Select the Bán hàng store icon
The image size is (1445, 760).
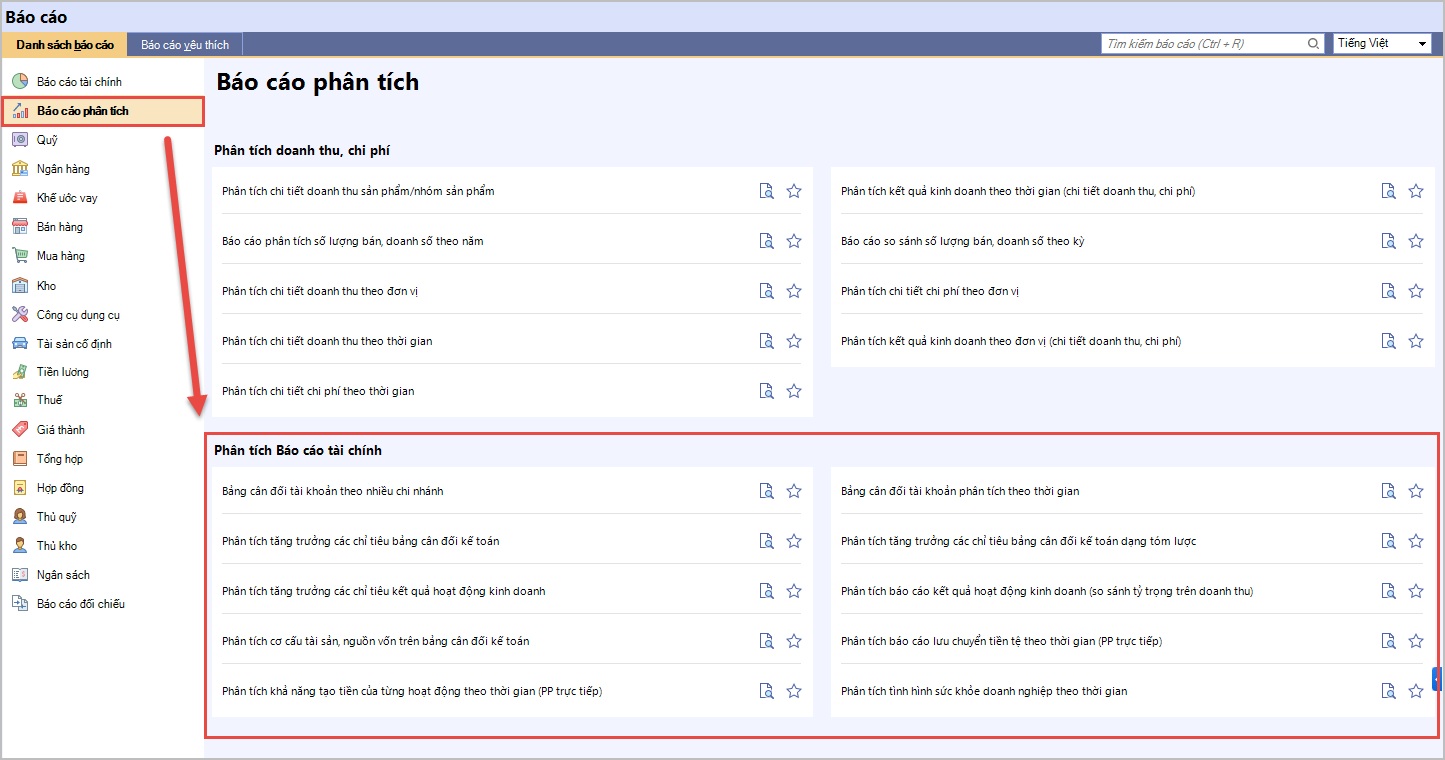20,227
